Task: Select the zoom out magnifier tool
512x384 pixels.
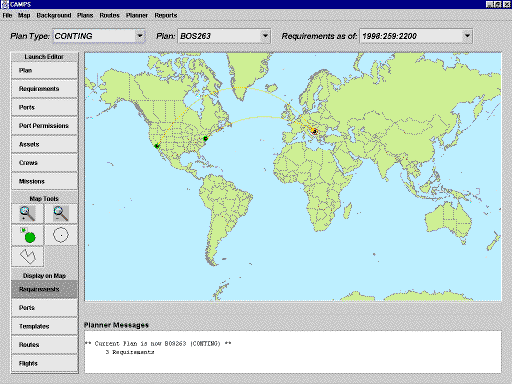Action: pyautogui.click(x=61, y=214)
